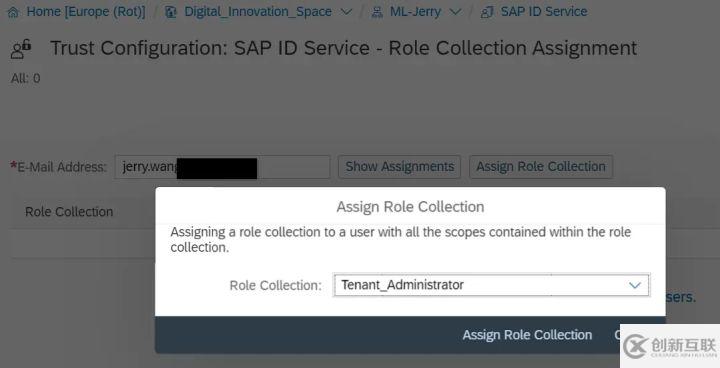720x368 pixels.
Task: Click the dialog description about assigning scopes
Action: pyautogui.click(x=400, y=239)
